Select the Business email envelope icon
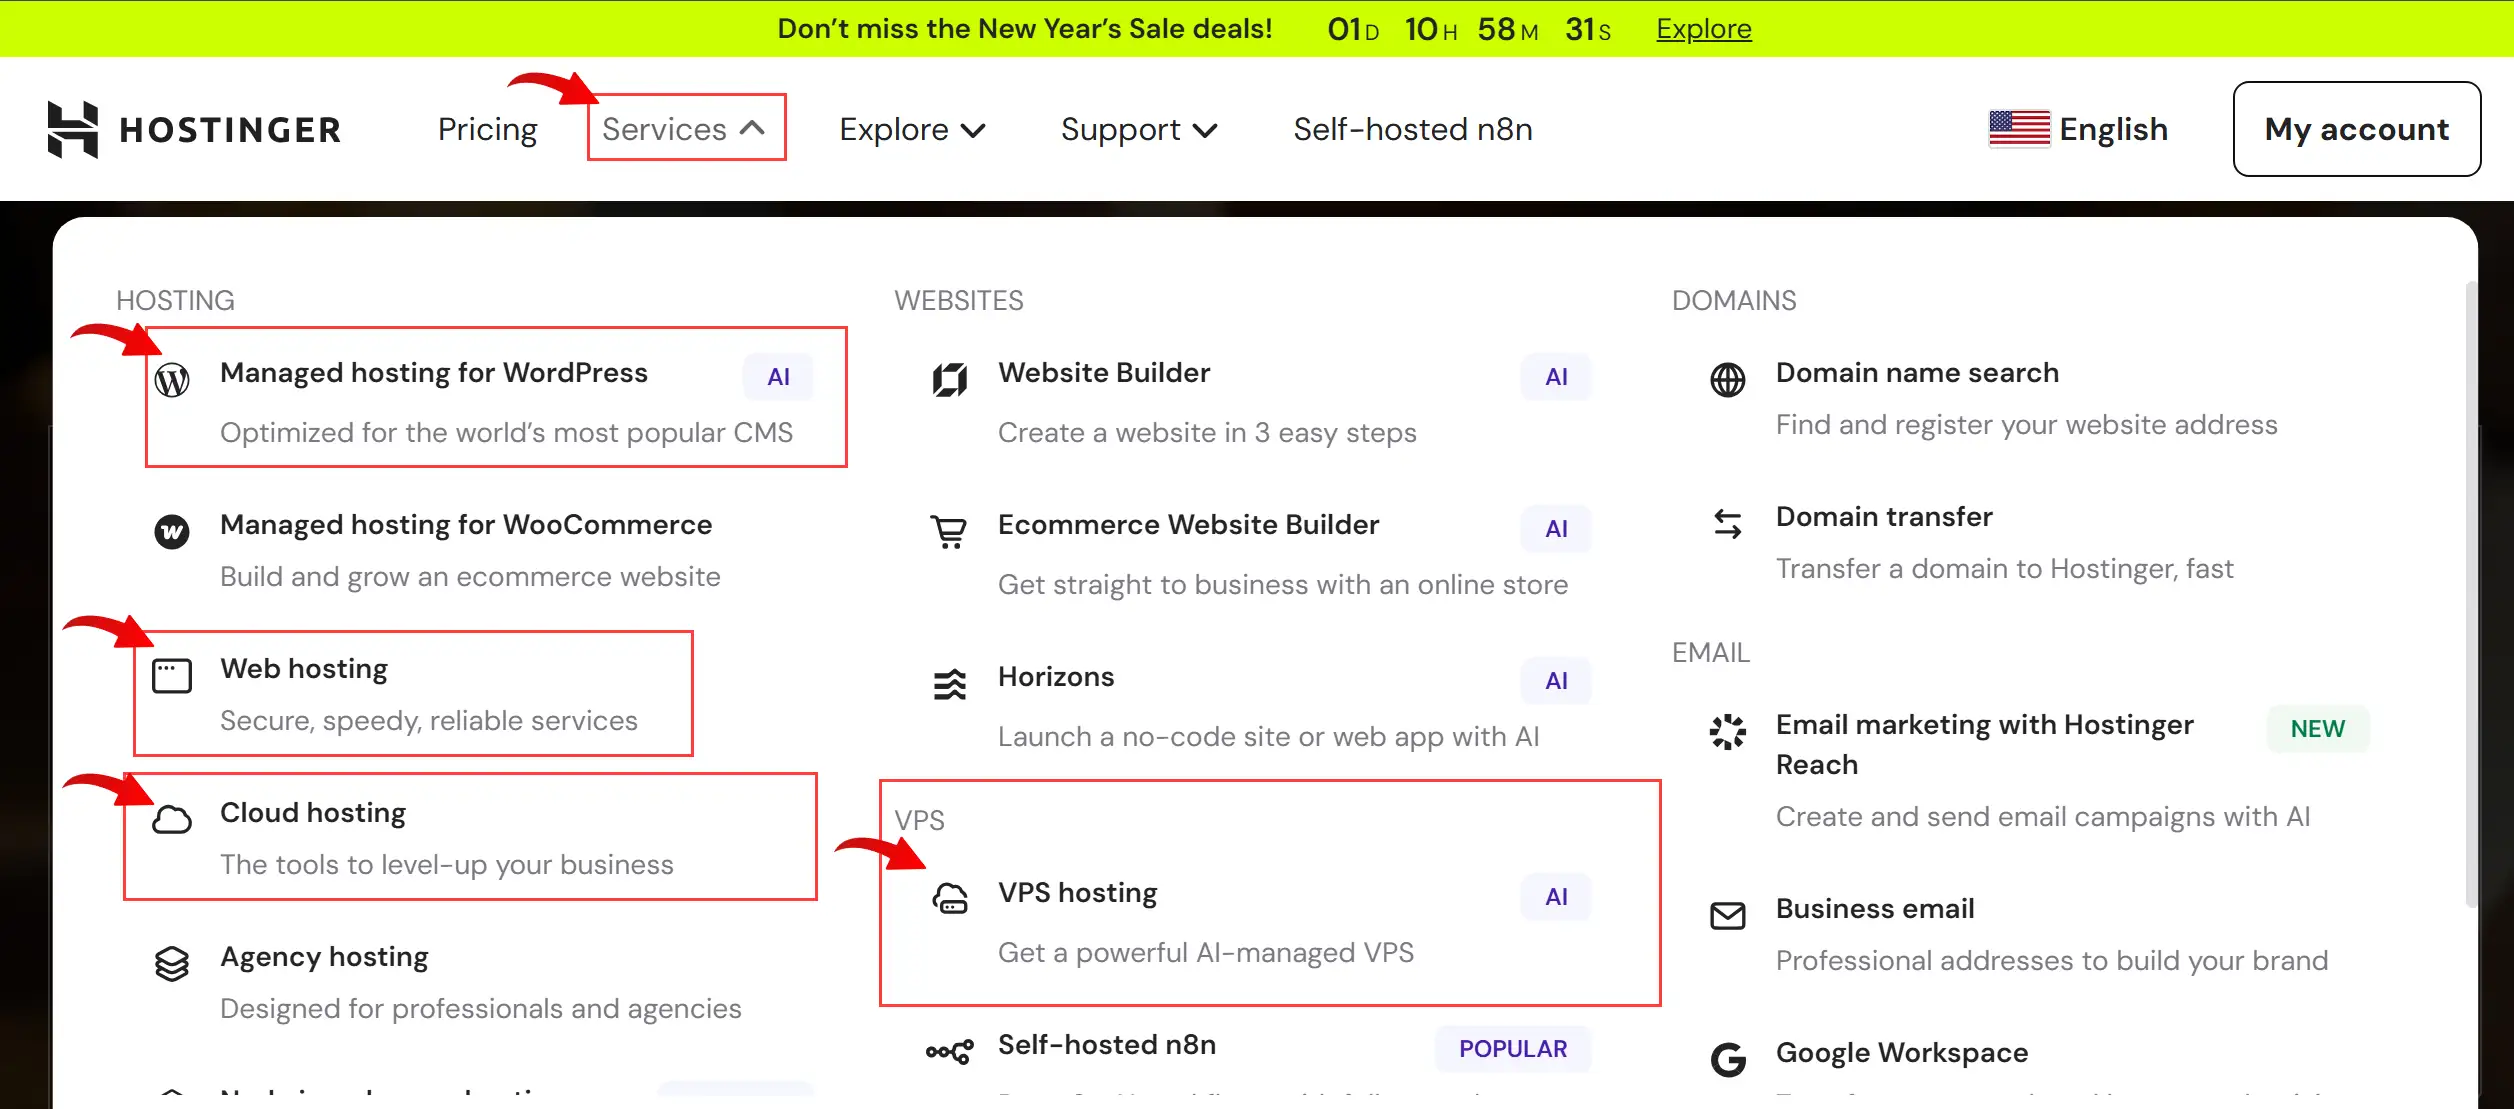 pos(1728,916)
